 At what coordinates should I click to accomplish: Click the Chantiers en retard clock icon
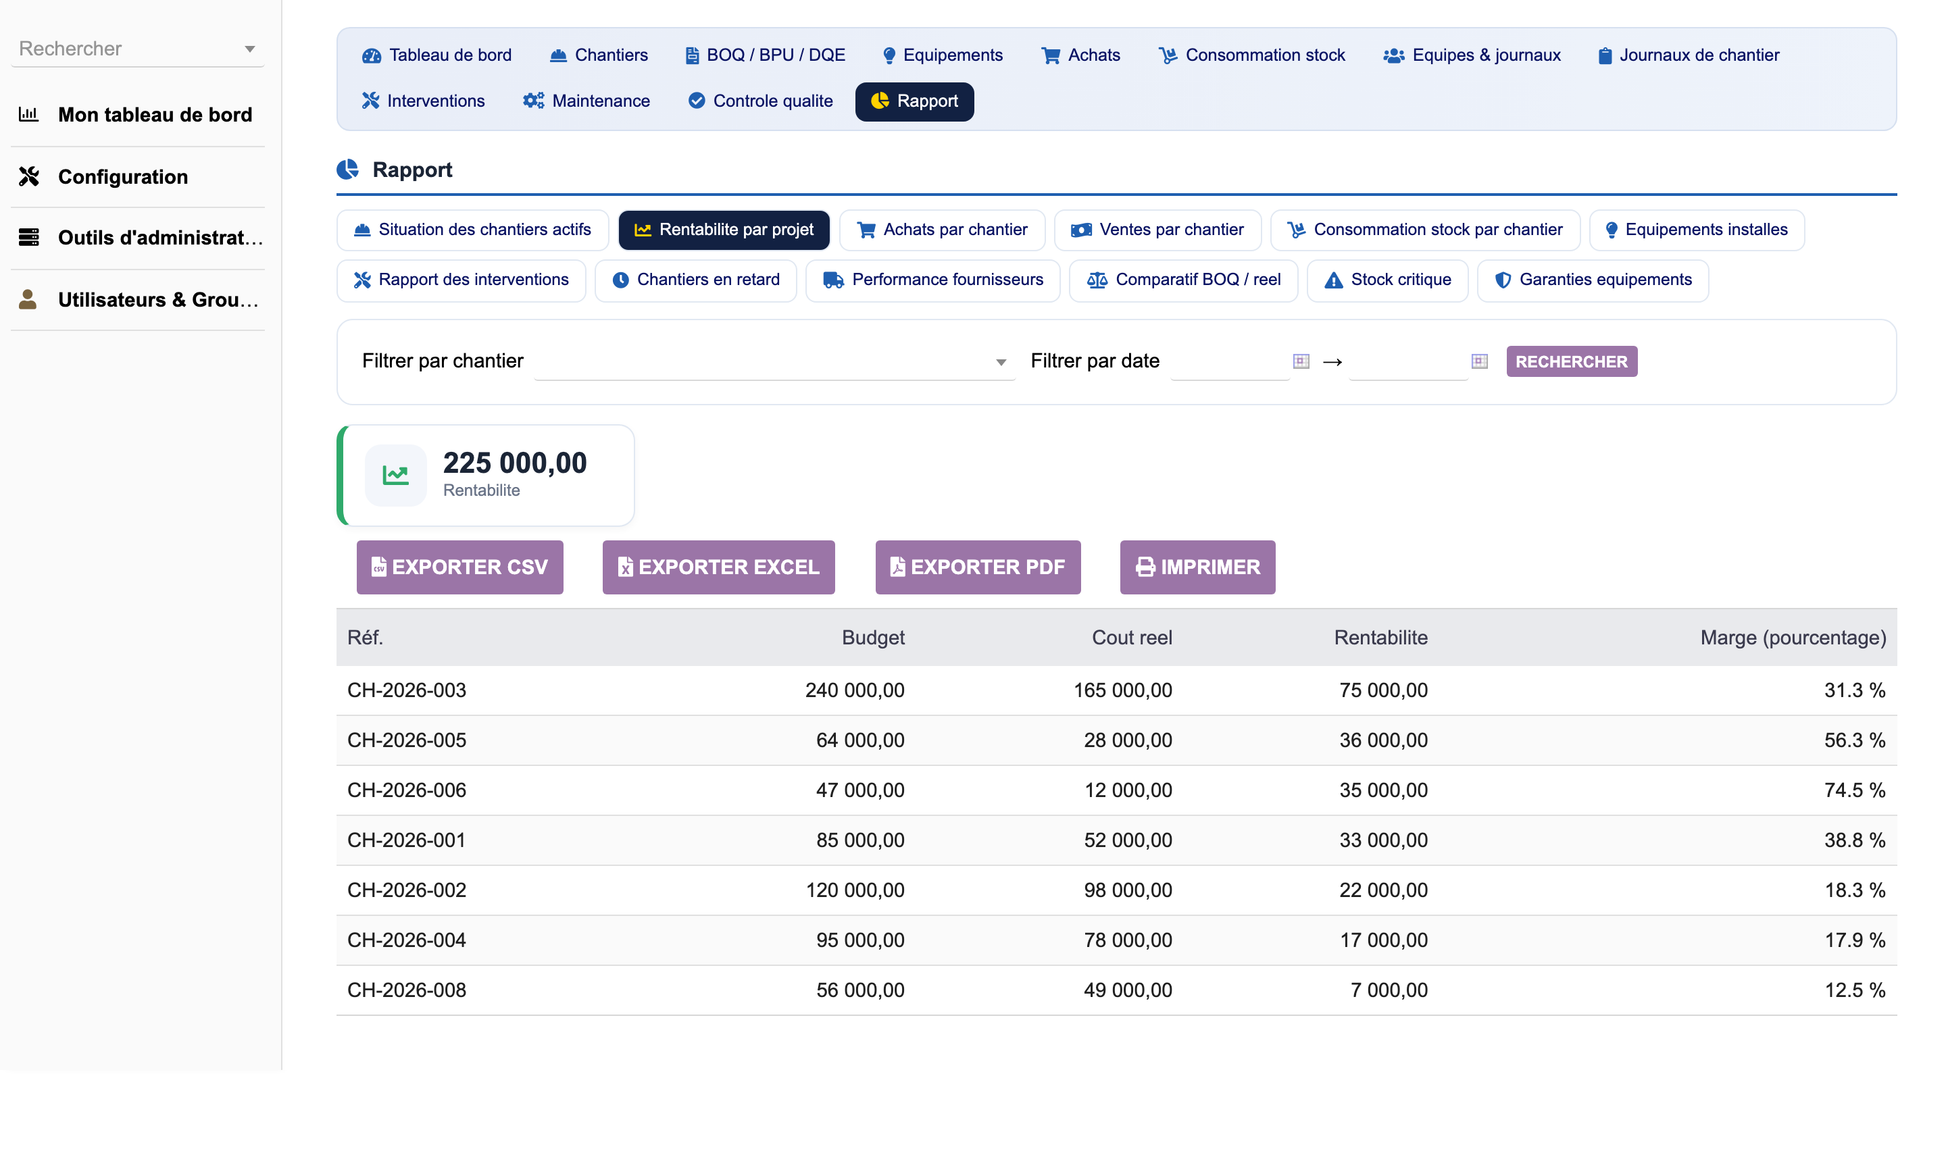pos(621,281)
